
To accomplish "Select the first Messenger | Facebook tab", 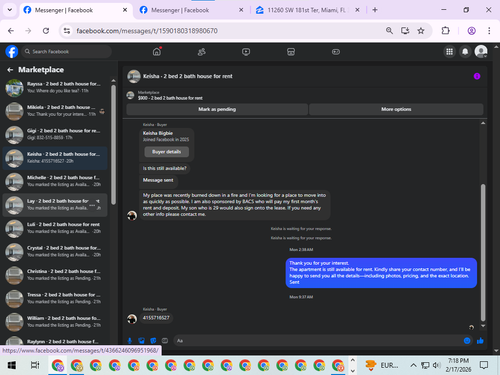I will click(75, 10).
